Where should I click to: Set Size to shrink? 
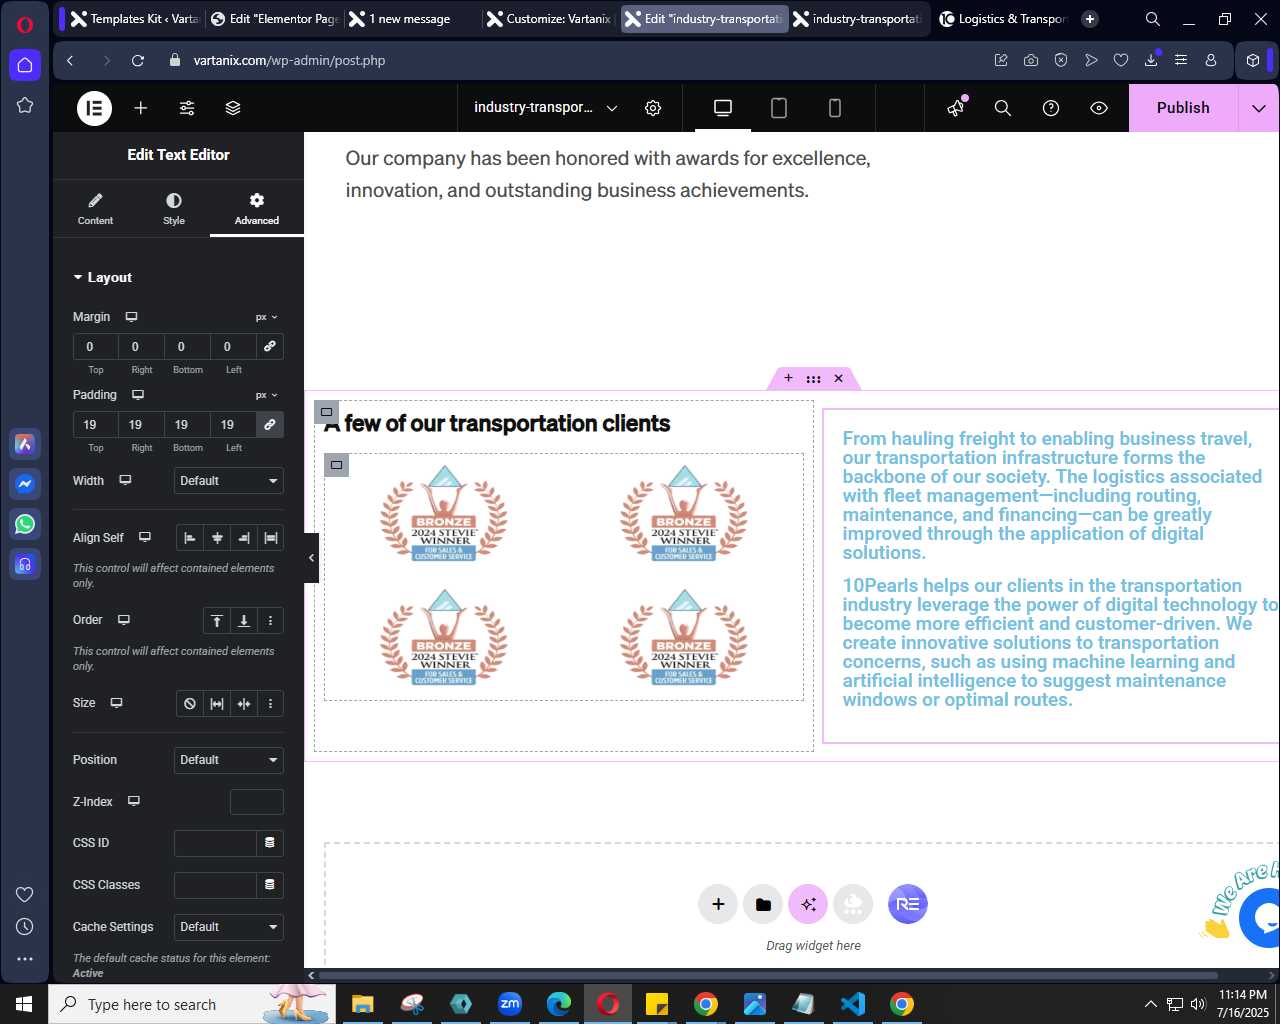244,704
